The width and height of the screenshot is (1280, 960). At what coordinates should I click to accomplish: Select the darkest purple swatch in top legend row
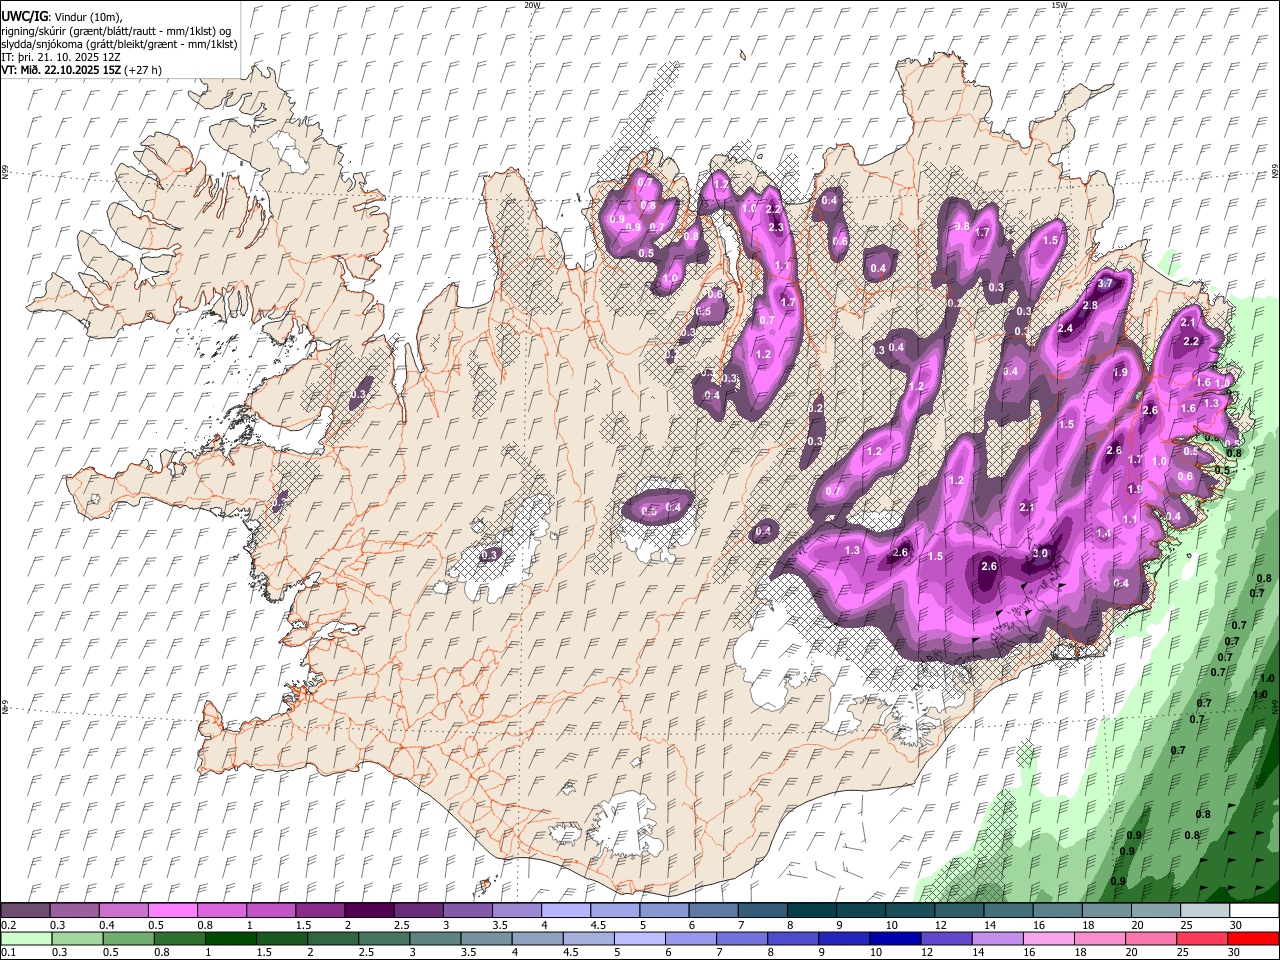pyautogui.click(x=368, y=910)
